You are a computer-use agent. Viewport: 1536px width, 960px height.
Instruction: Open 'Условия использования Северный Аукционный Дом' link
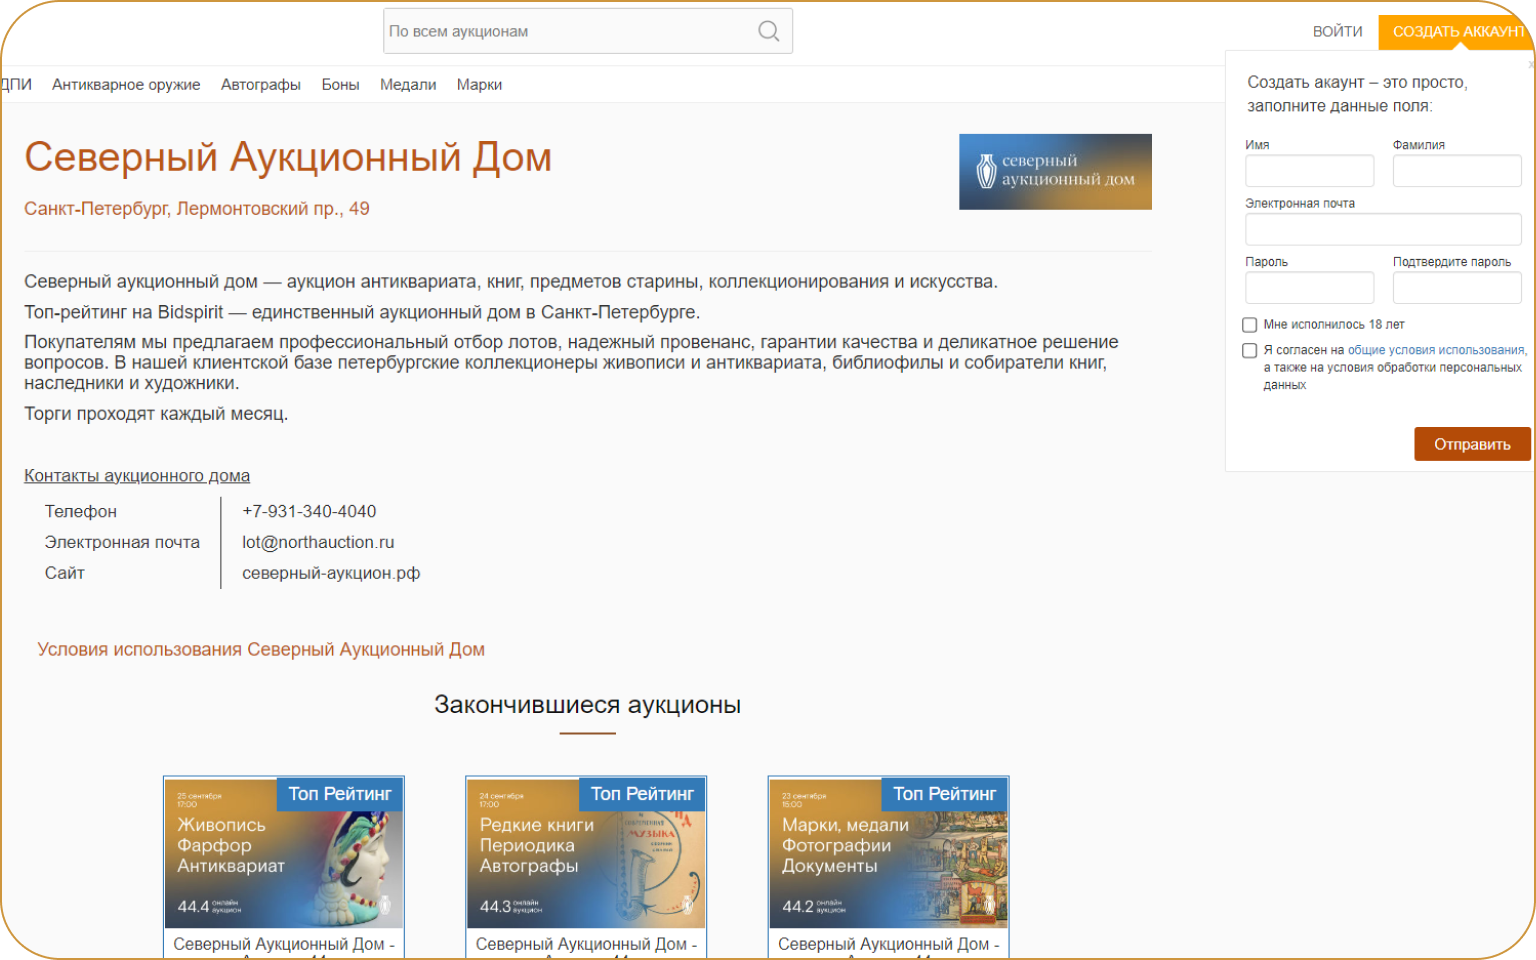[x=261, y=649]
